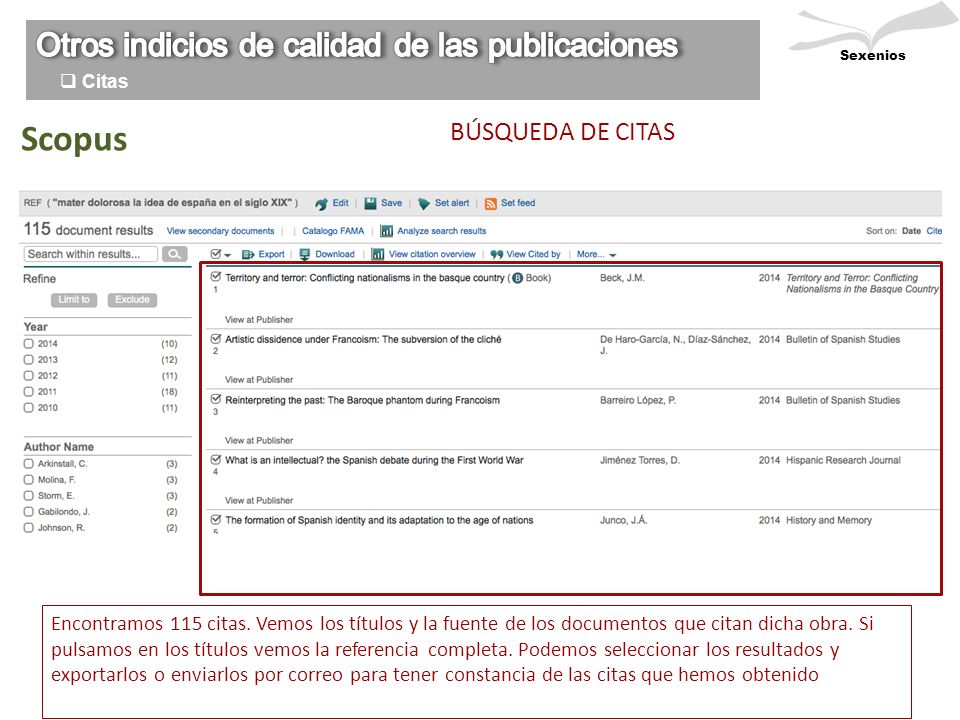The width and height of the screenshot is (960, 720).
Task: Uncheck the Reinterpreting the past result checkbox
Action: pos(216,399)
